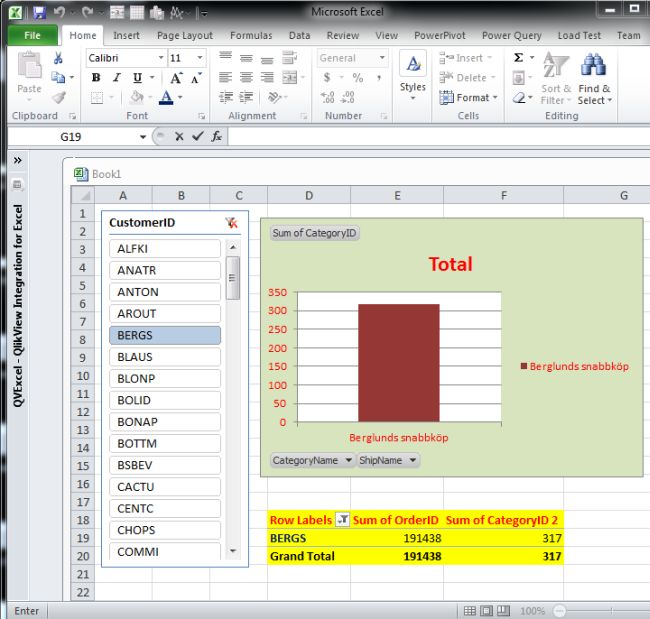Click the Grow Font icon
650x619 pixels.
point(176,78)
